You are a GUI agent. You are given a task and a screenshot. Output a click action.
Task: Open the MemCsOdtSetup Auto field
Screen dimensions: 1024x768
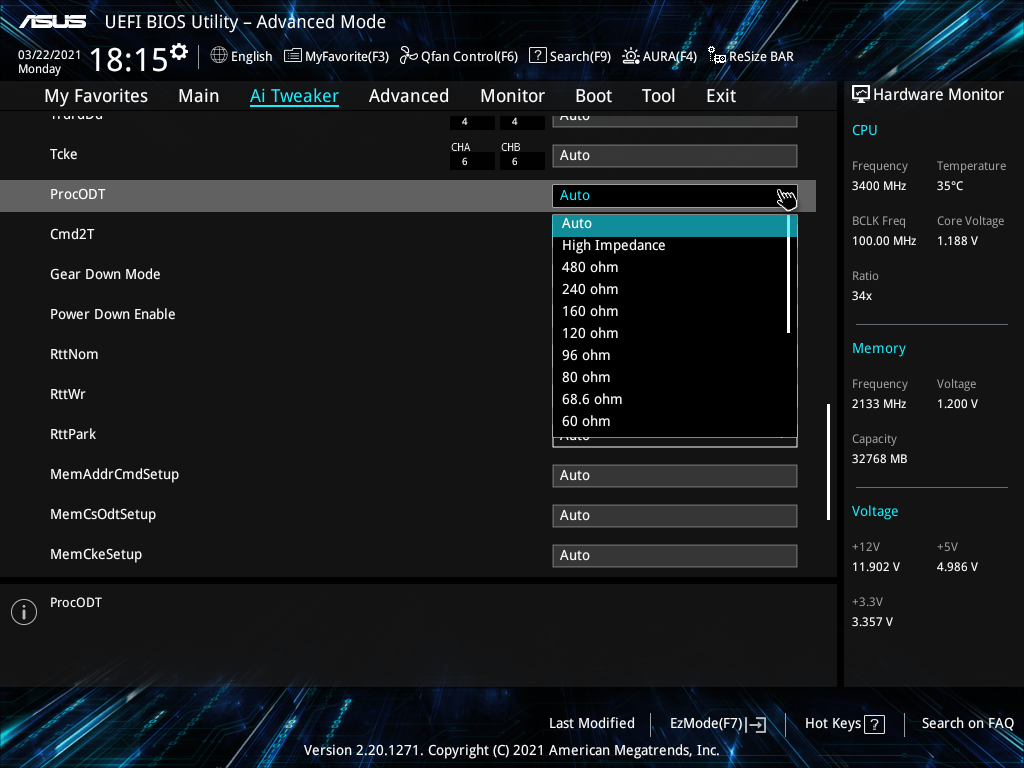(675, 515)
